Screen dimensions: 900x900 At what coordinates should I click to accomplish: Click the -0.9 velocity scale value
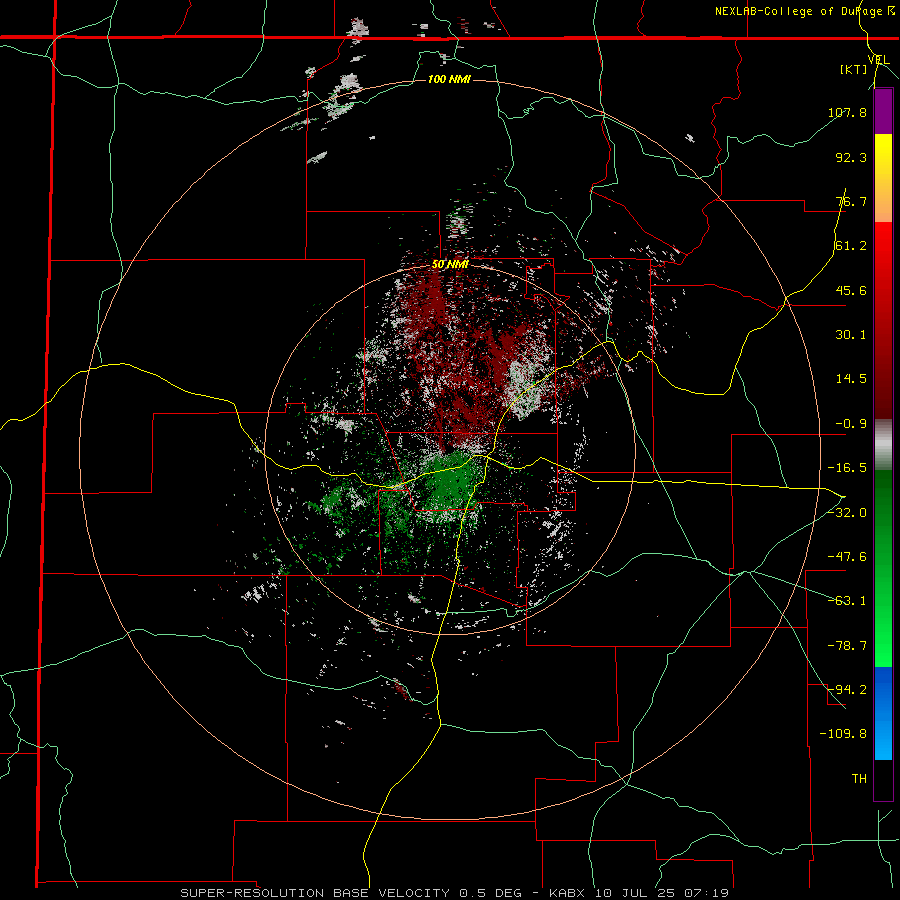[x=851, y=424]
